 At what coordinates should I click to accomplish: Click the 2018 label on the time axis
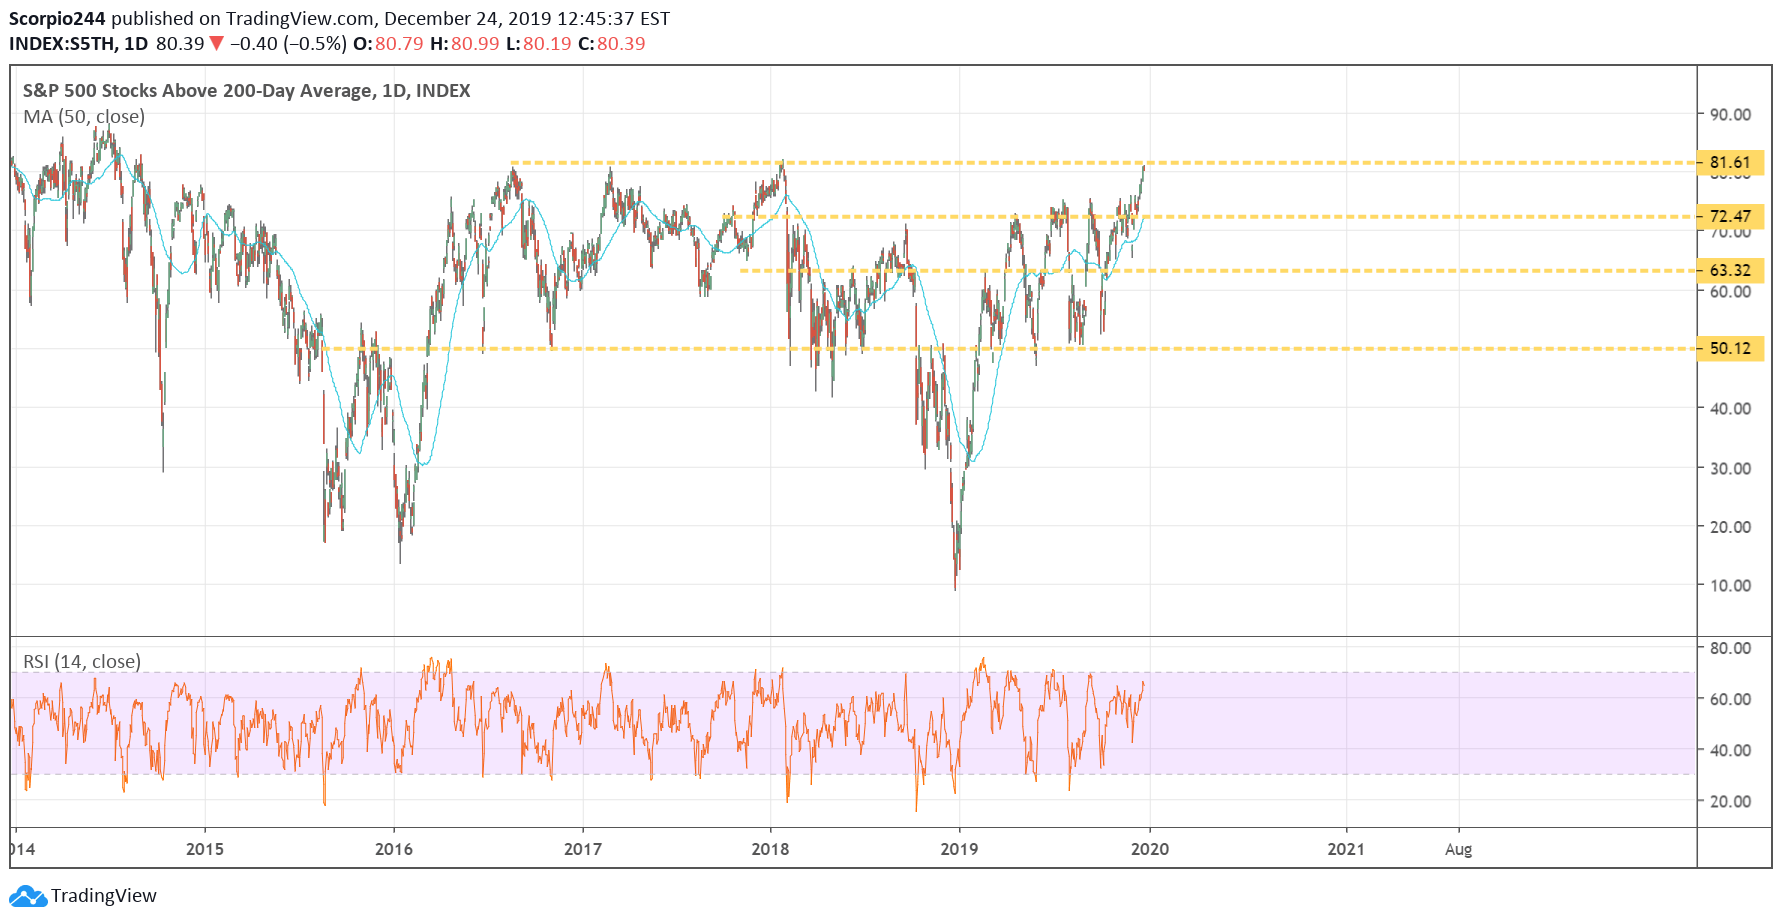pos(770,849)
